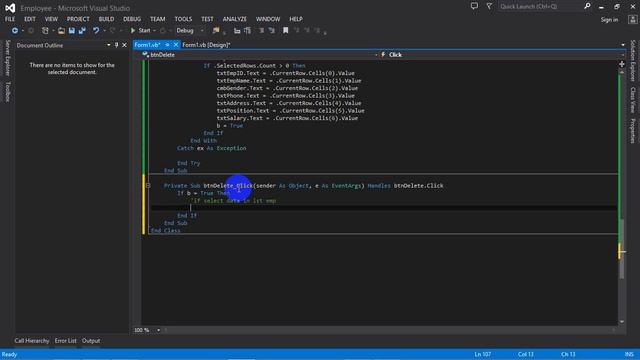Start debugging with the green Start arrow
Image resolution: width=640 pixels, height=360 pixels.
133,31
